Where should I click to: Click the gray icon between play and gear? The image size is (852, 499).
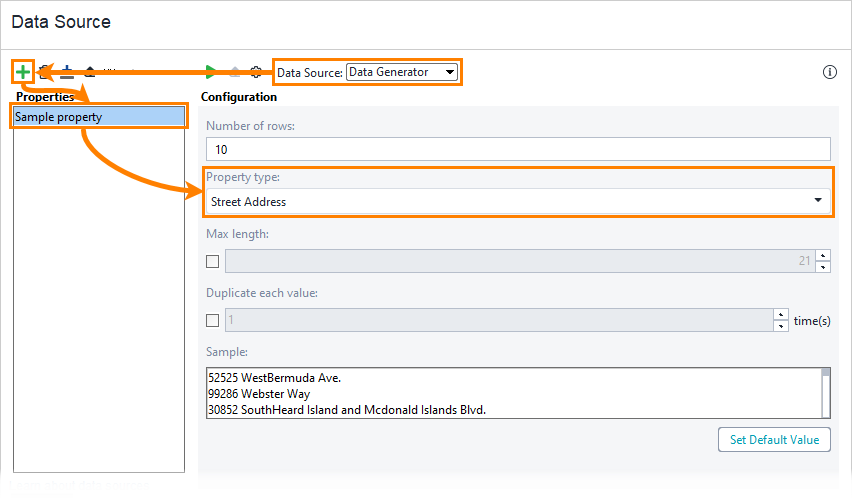[x=234, y=72]
